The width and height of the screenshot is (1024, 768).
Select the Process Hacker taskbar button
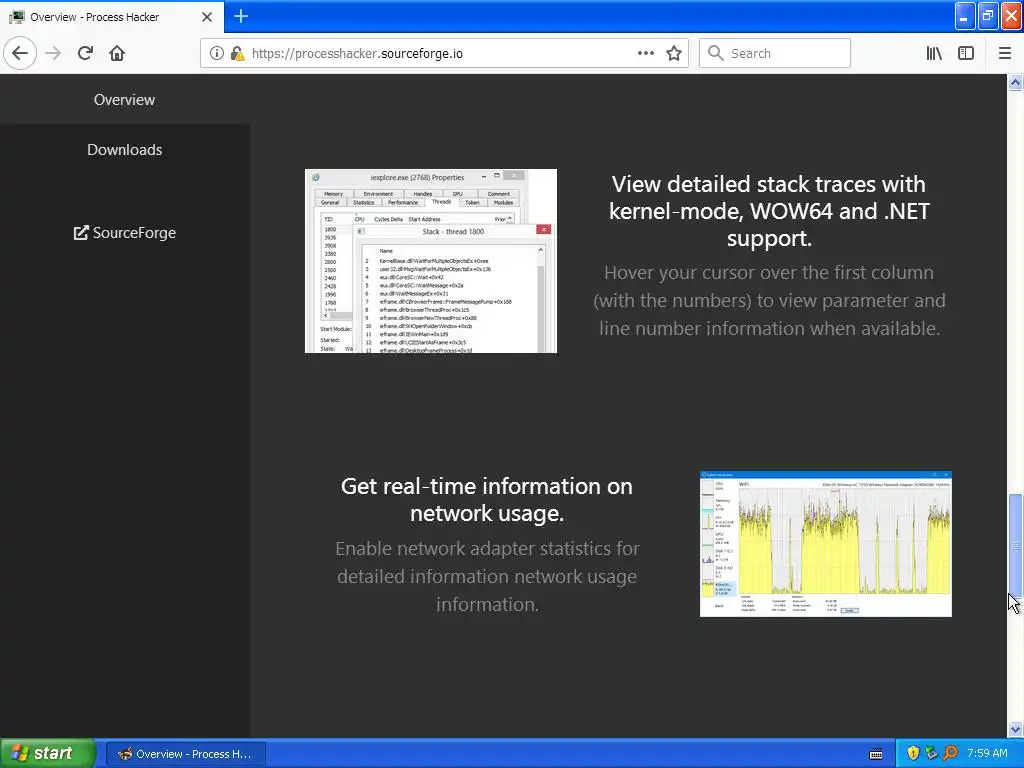click(185, 754)
